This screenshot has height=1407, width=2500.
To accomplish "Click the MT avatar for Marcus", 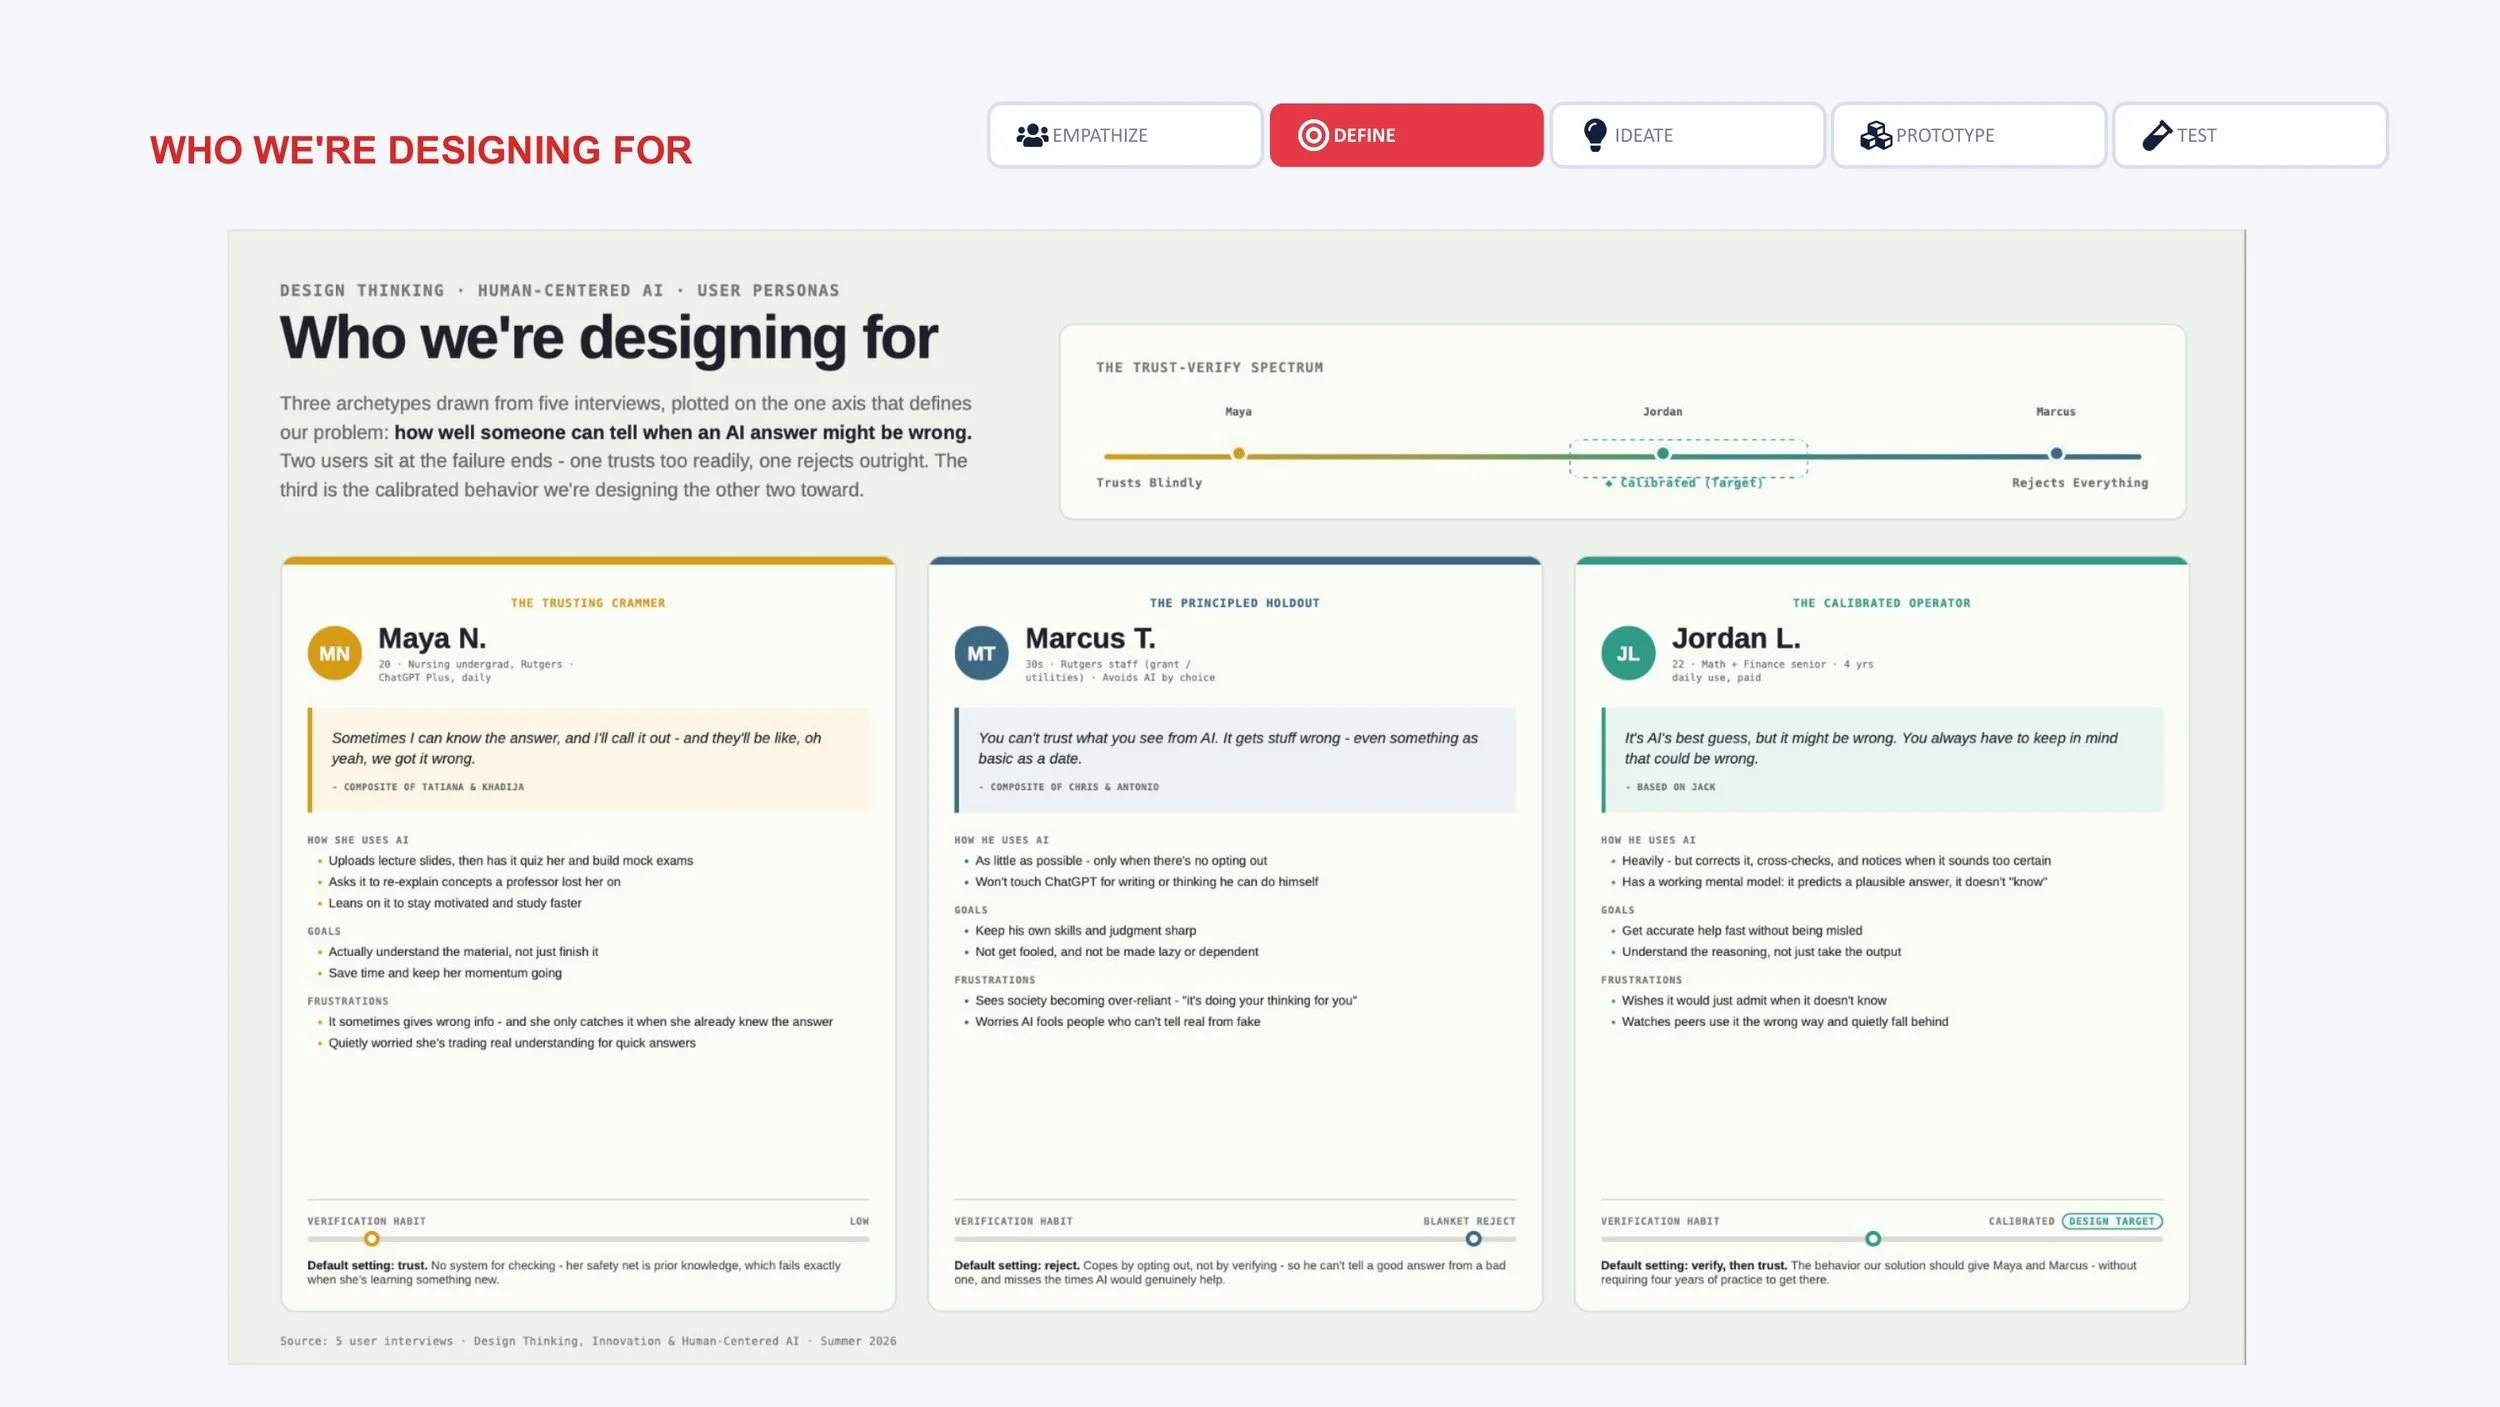I will point(981,653).
